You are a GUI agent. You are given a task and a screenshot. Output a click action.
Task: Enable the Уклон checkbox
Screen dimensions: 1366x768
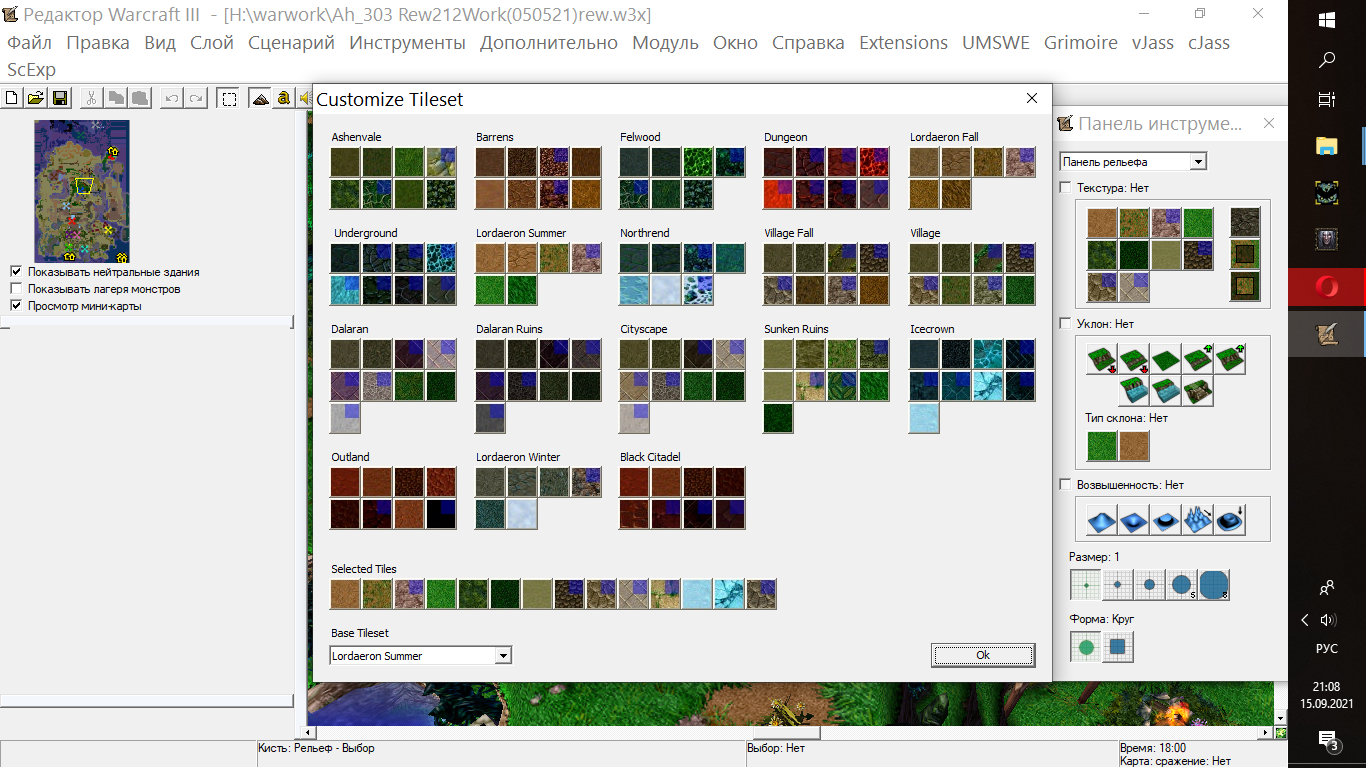point(1065,323)
